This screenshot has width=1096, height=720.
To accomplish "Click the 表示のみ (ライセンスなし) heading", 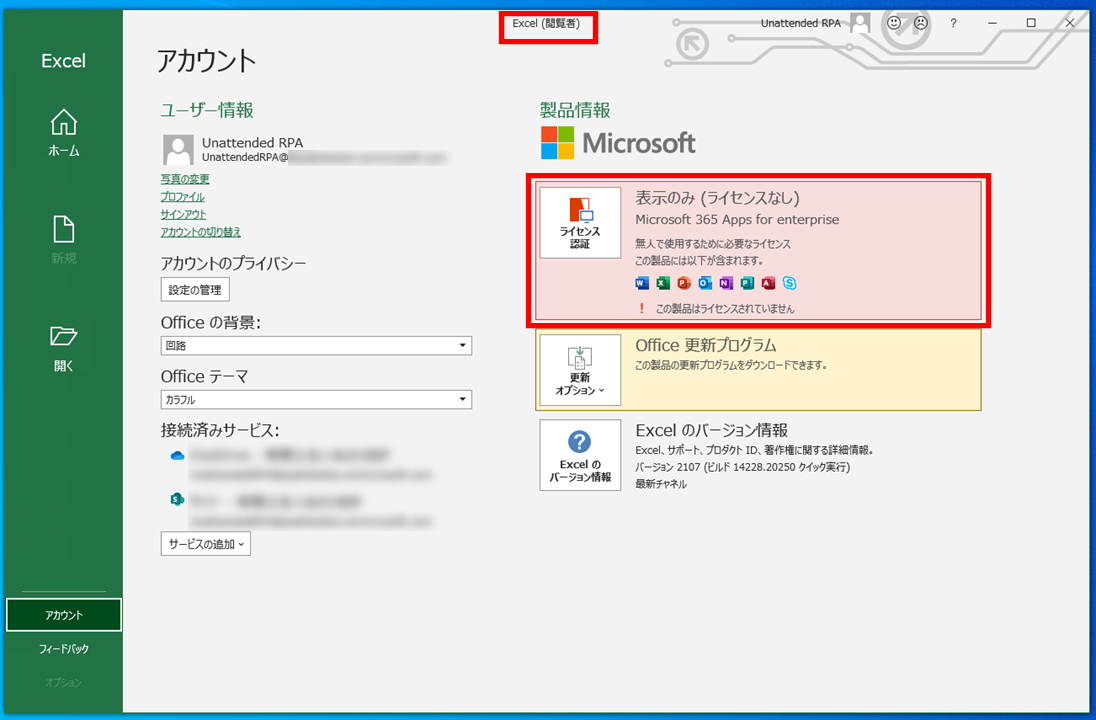I will (717, 198).
